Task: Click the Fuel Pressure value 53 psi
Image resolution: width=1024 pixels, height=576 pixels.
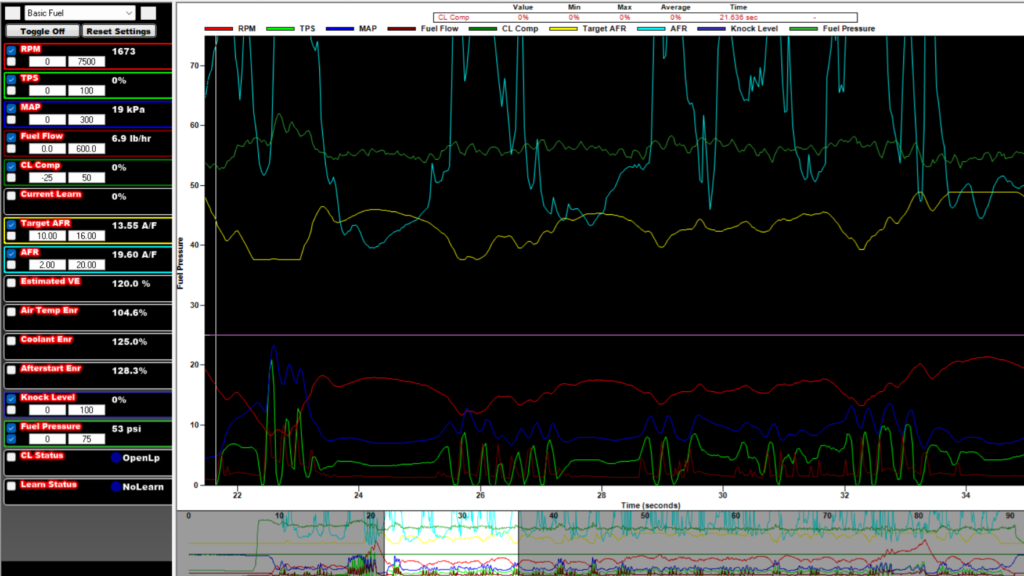Action: tap(126, 428)
